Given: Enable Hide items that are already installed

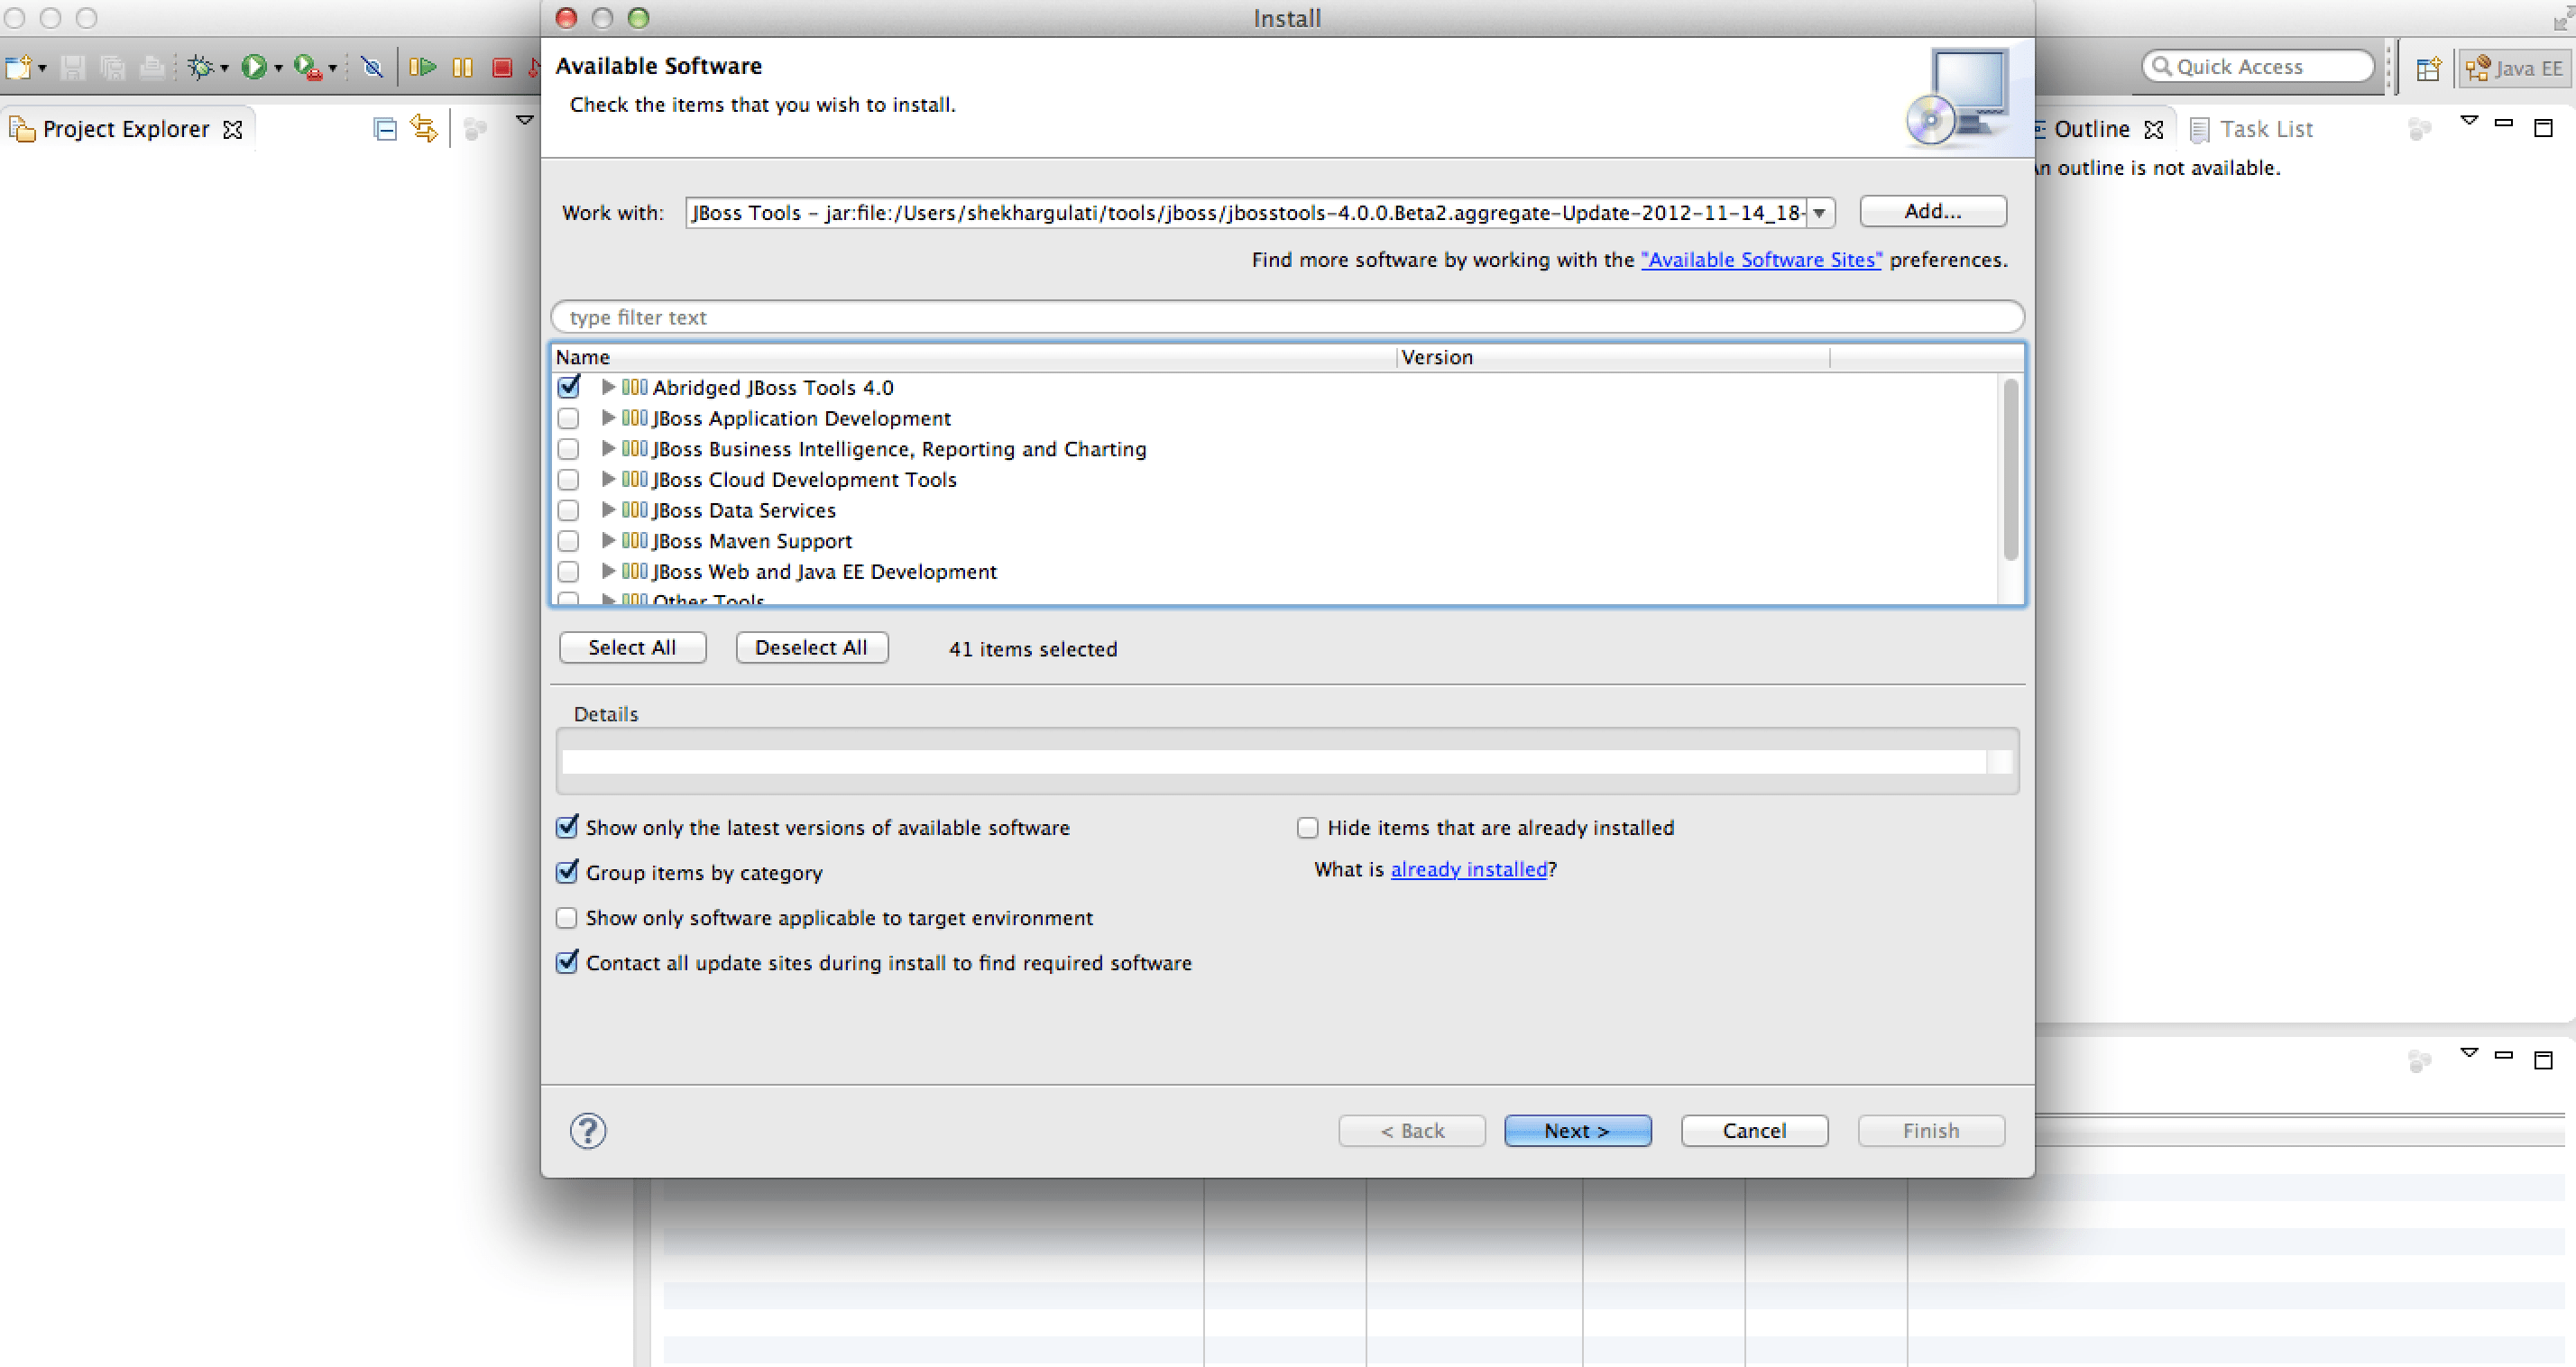Looking at the screenshot, I should coord(1308,827).
